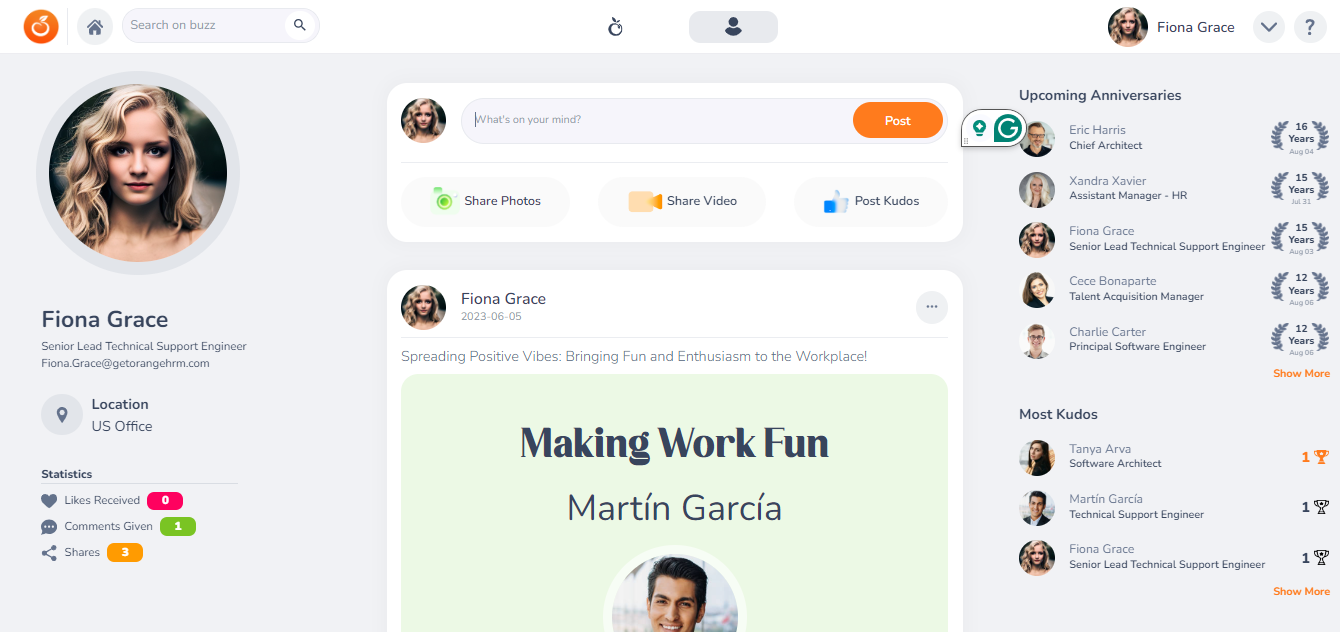Open the help question mark icon

pyautogui.click(x=1310, y=27)
